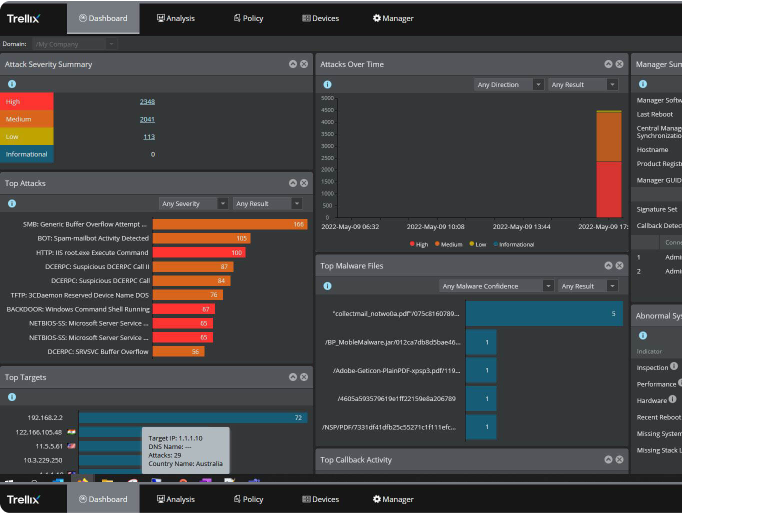Click info icon in Abnormal System panel

pyautogui.click(x=643, y=336)
